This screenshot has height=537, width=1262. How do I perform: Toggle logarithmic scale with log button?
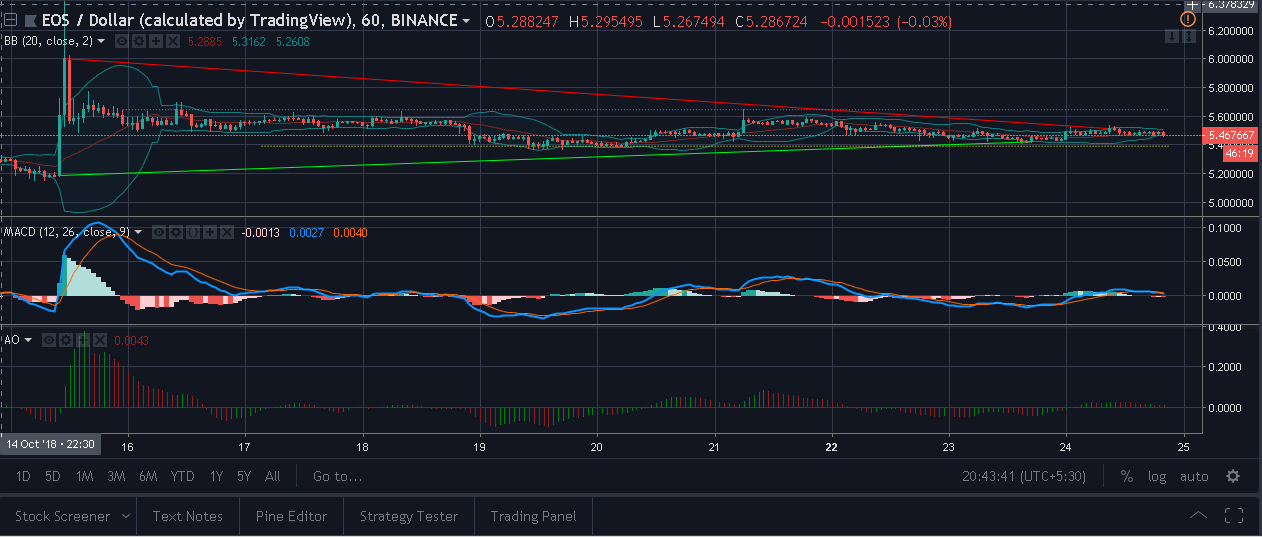tap(1157, 476)
